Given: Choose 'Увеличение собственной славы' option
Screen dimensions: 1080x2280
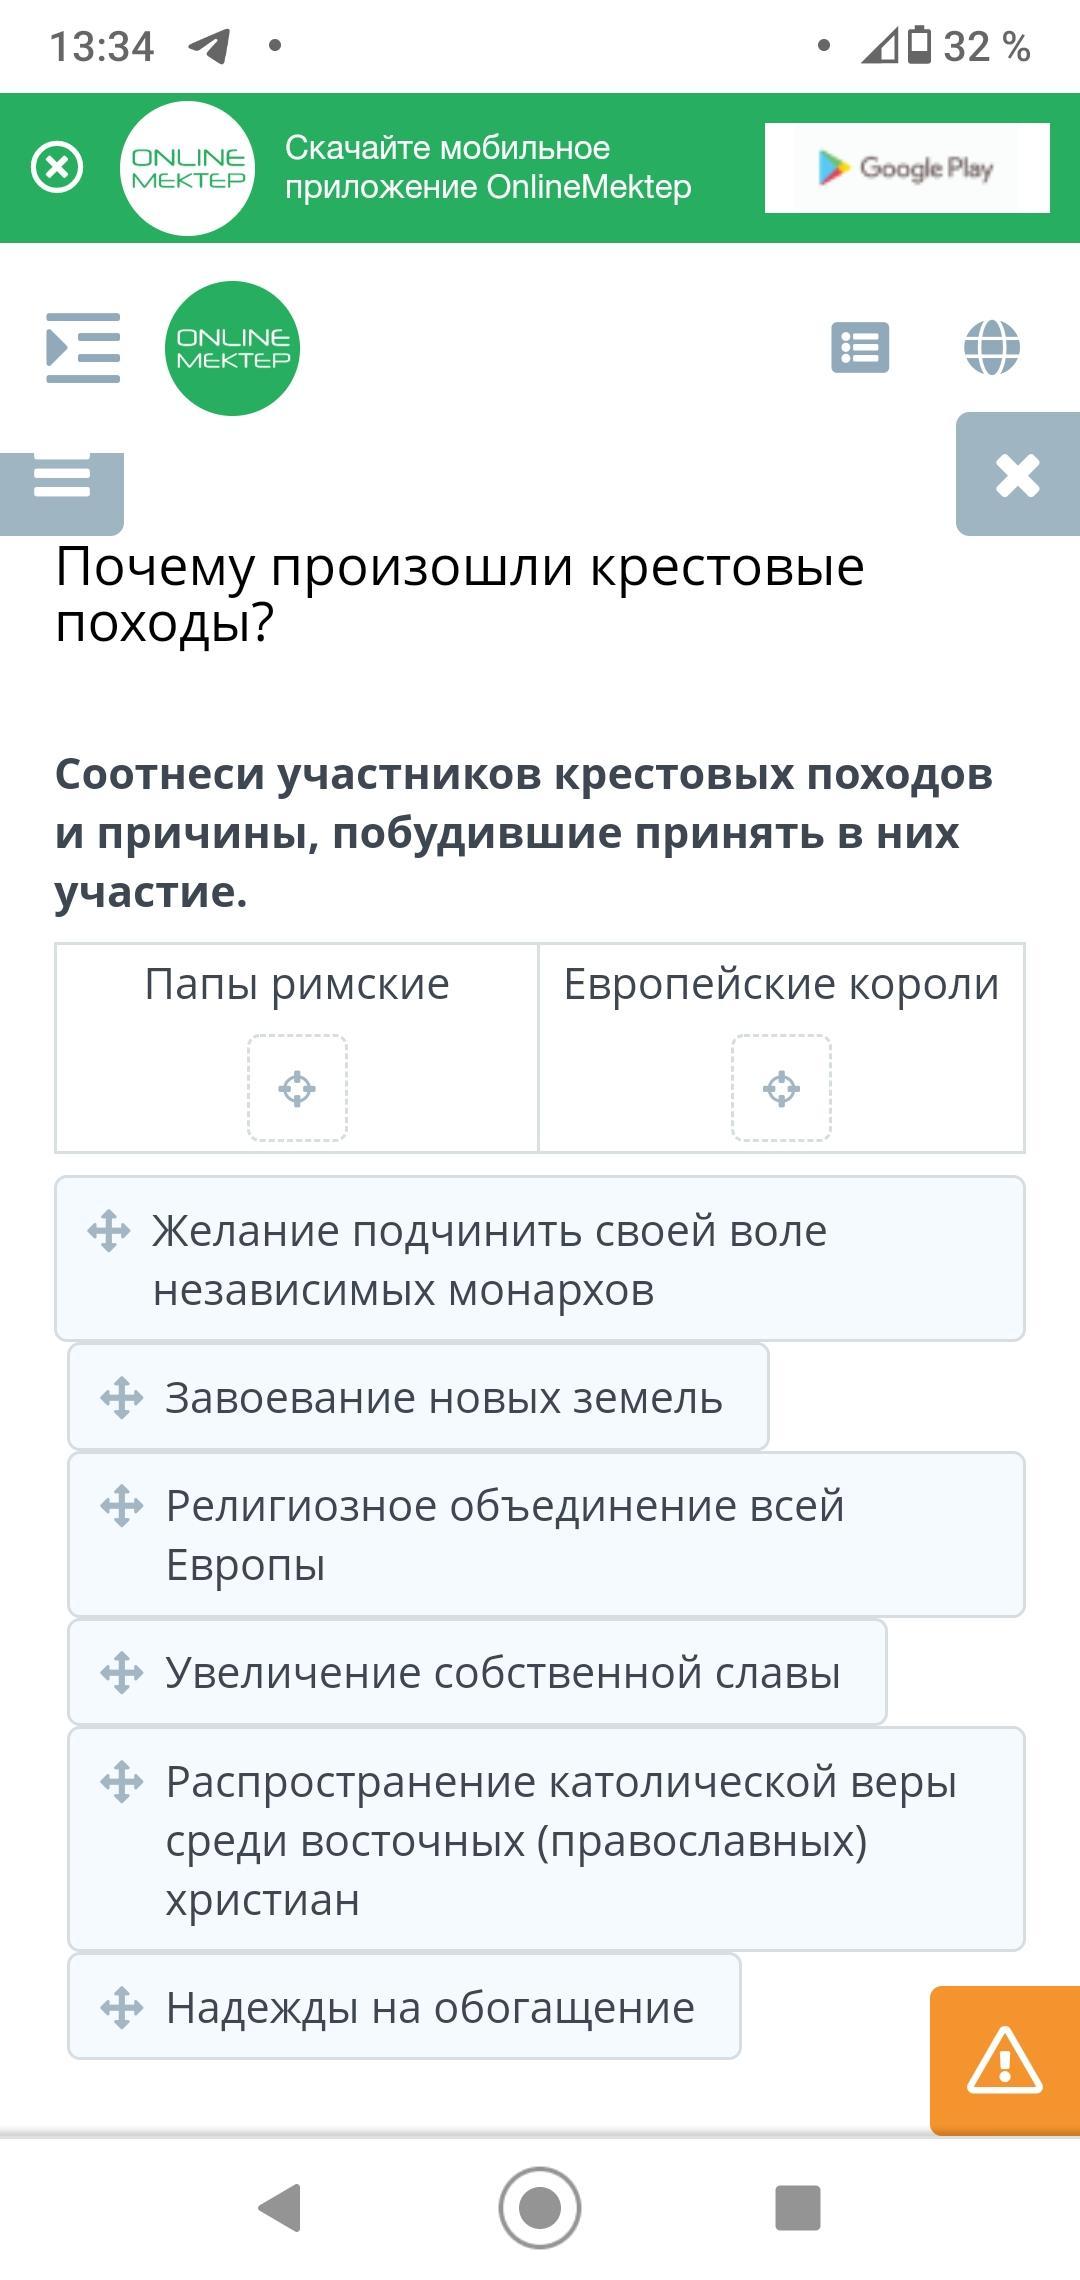Looking at the screenshot, I should pos(477,1673).
